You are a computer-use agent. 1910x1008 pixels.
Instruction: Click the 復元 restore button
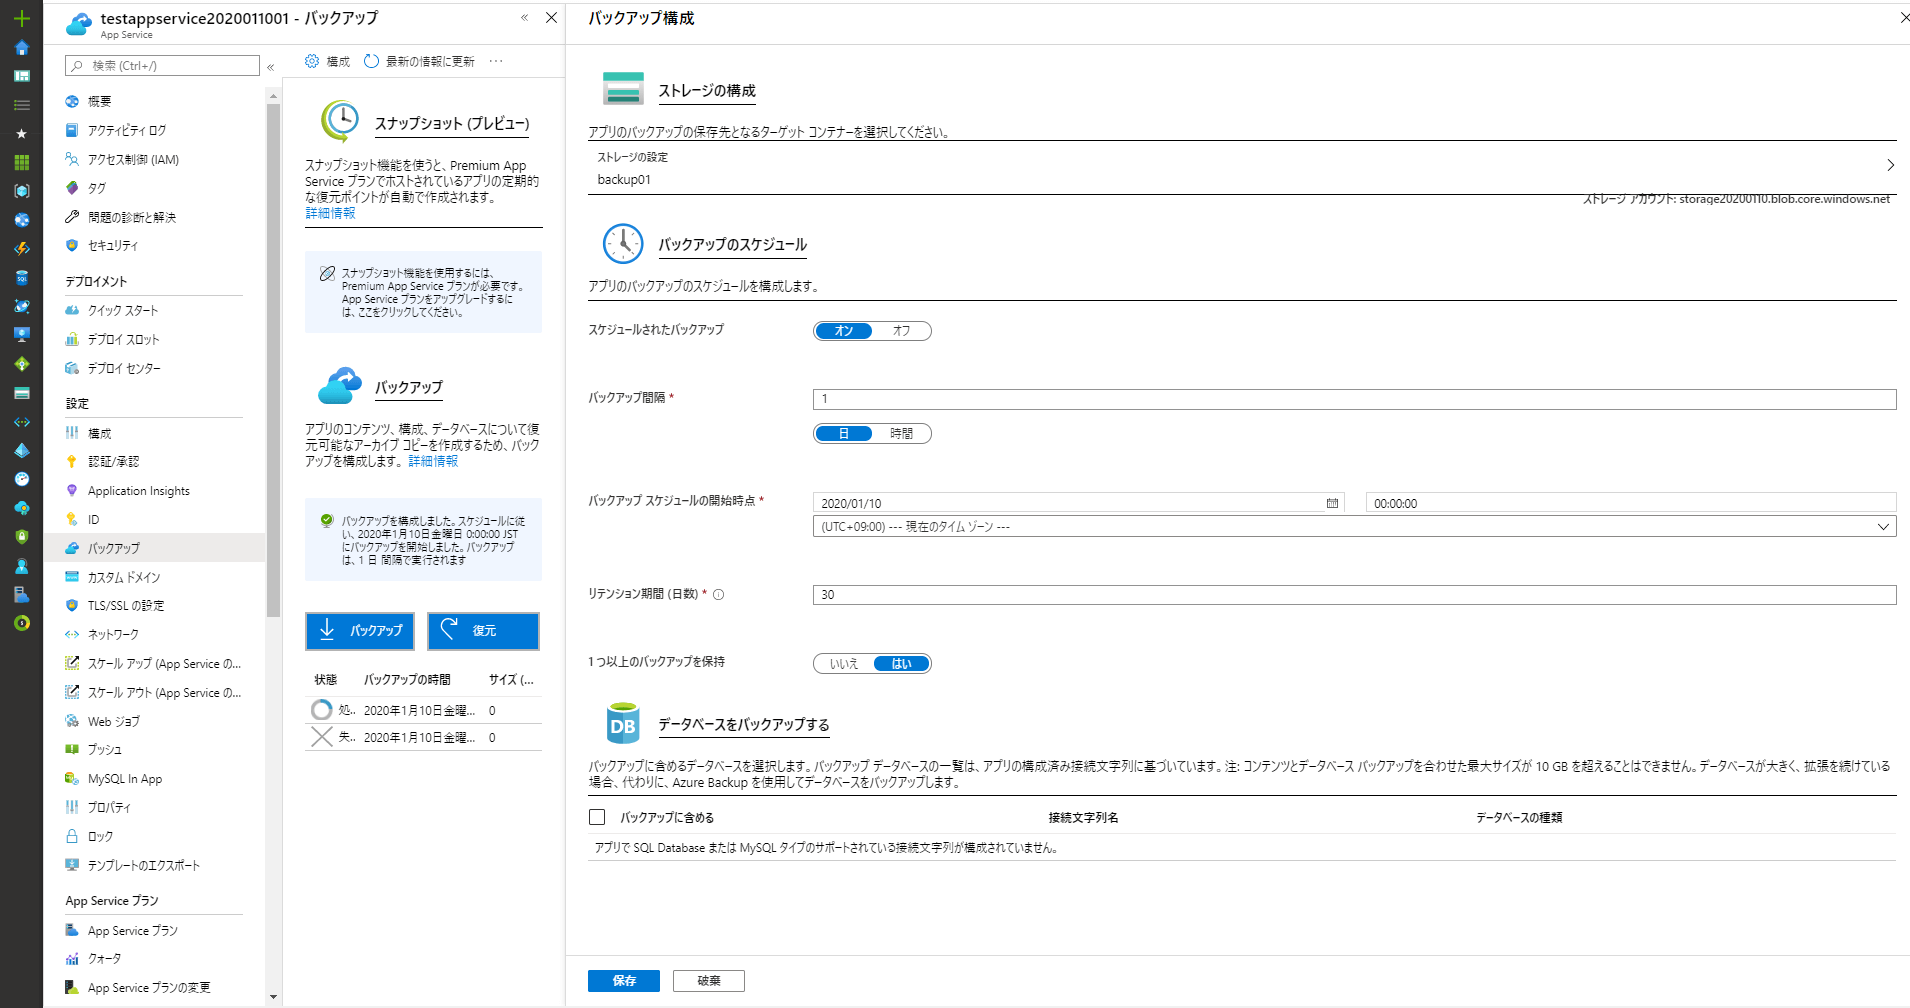tap(483, 631)
